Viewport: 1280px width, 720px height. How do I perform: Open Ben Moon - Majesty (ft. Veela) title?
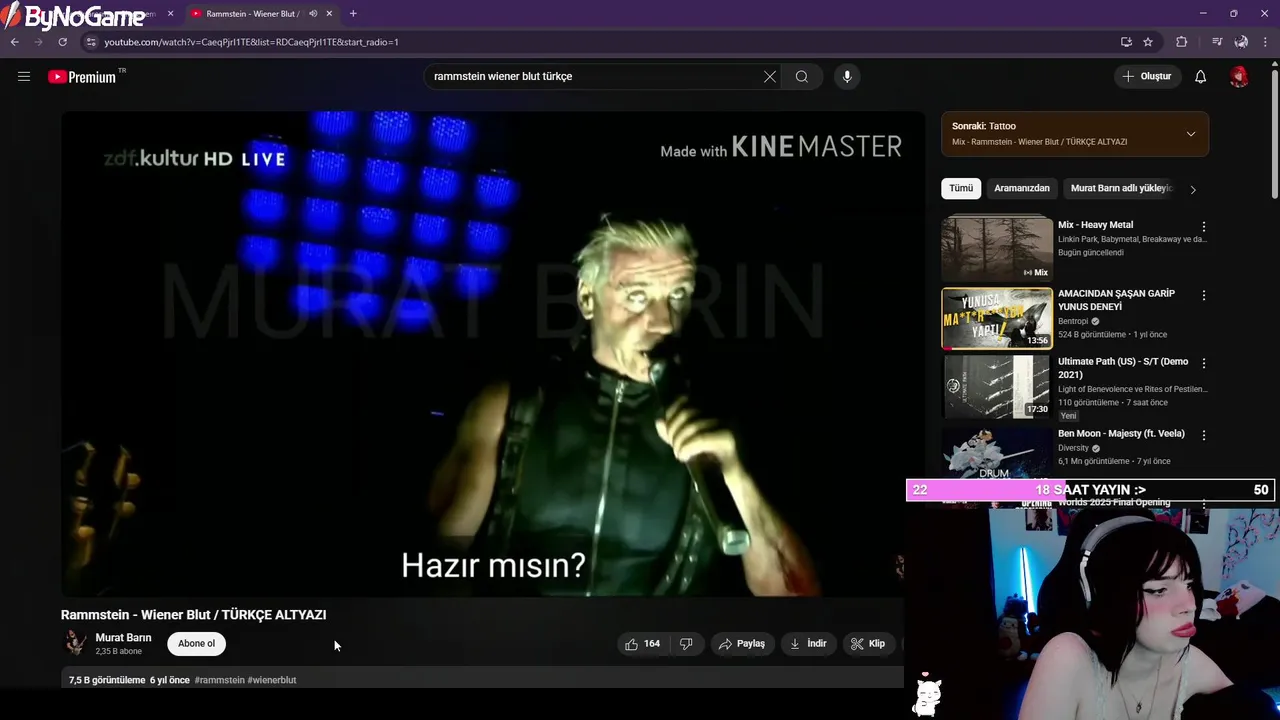(1121, 434)
